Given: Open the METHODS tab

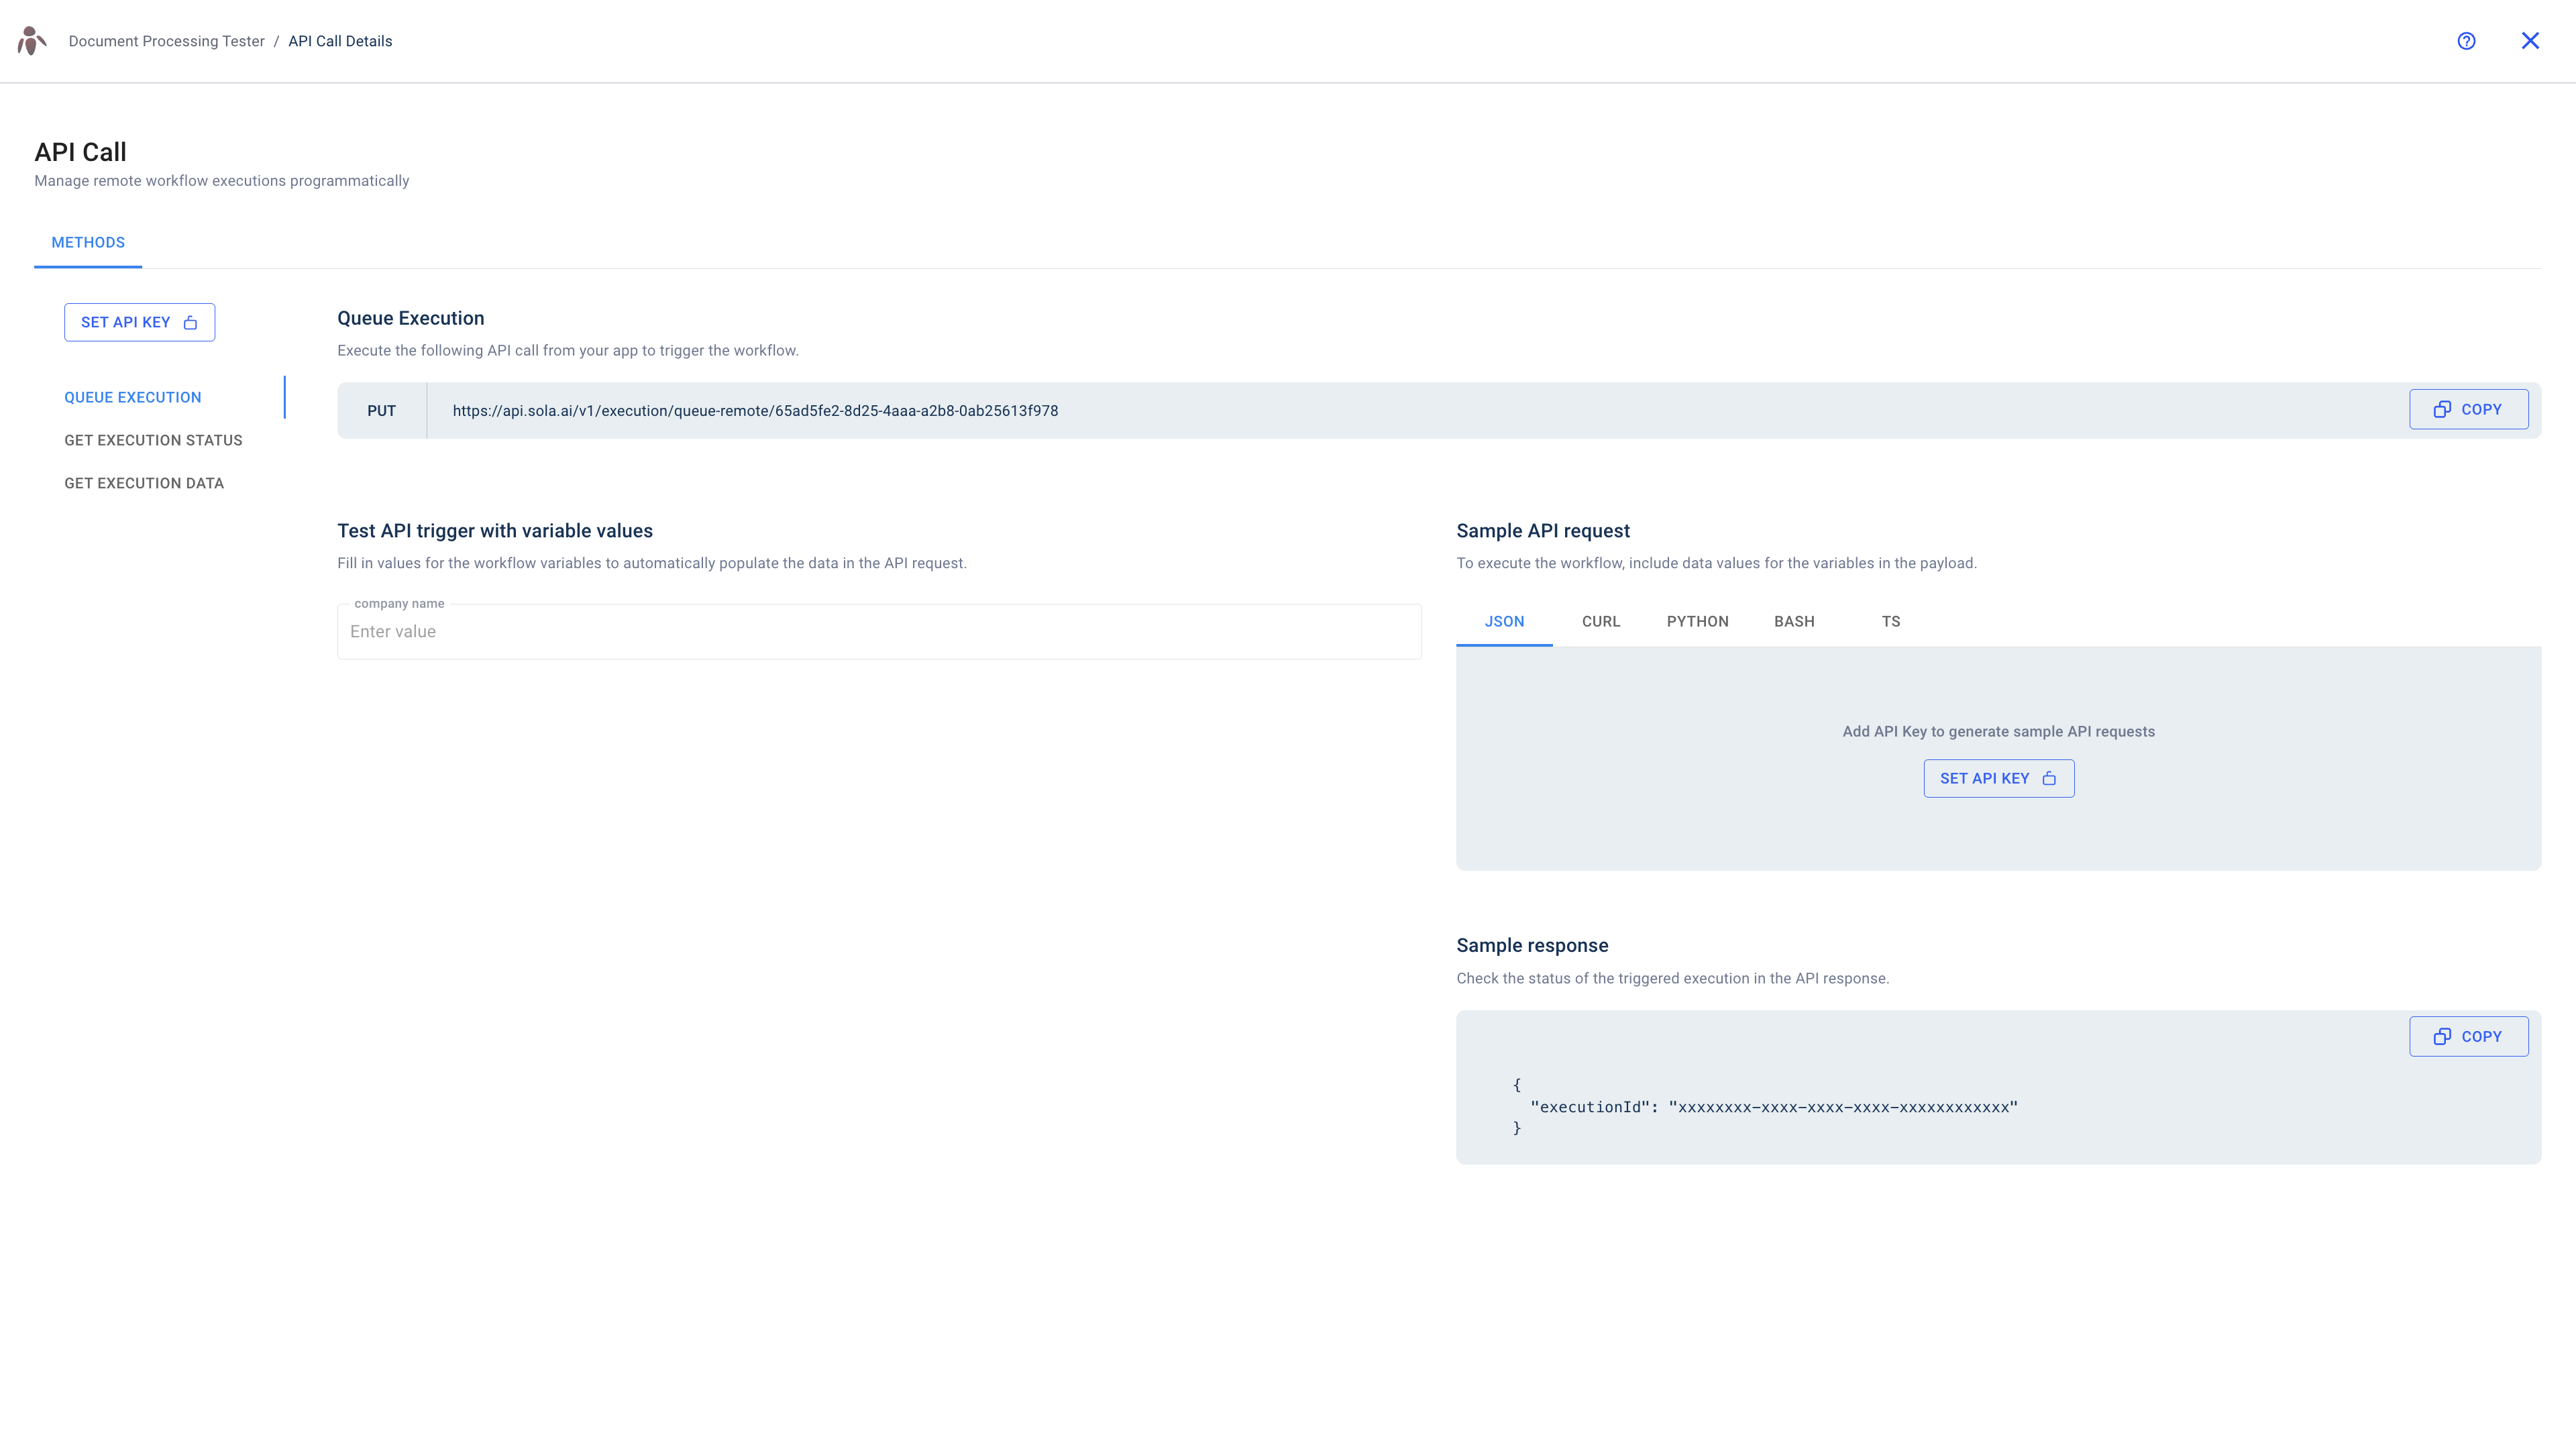Looking at the screenshot, I should [x=88, y=242].
